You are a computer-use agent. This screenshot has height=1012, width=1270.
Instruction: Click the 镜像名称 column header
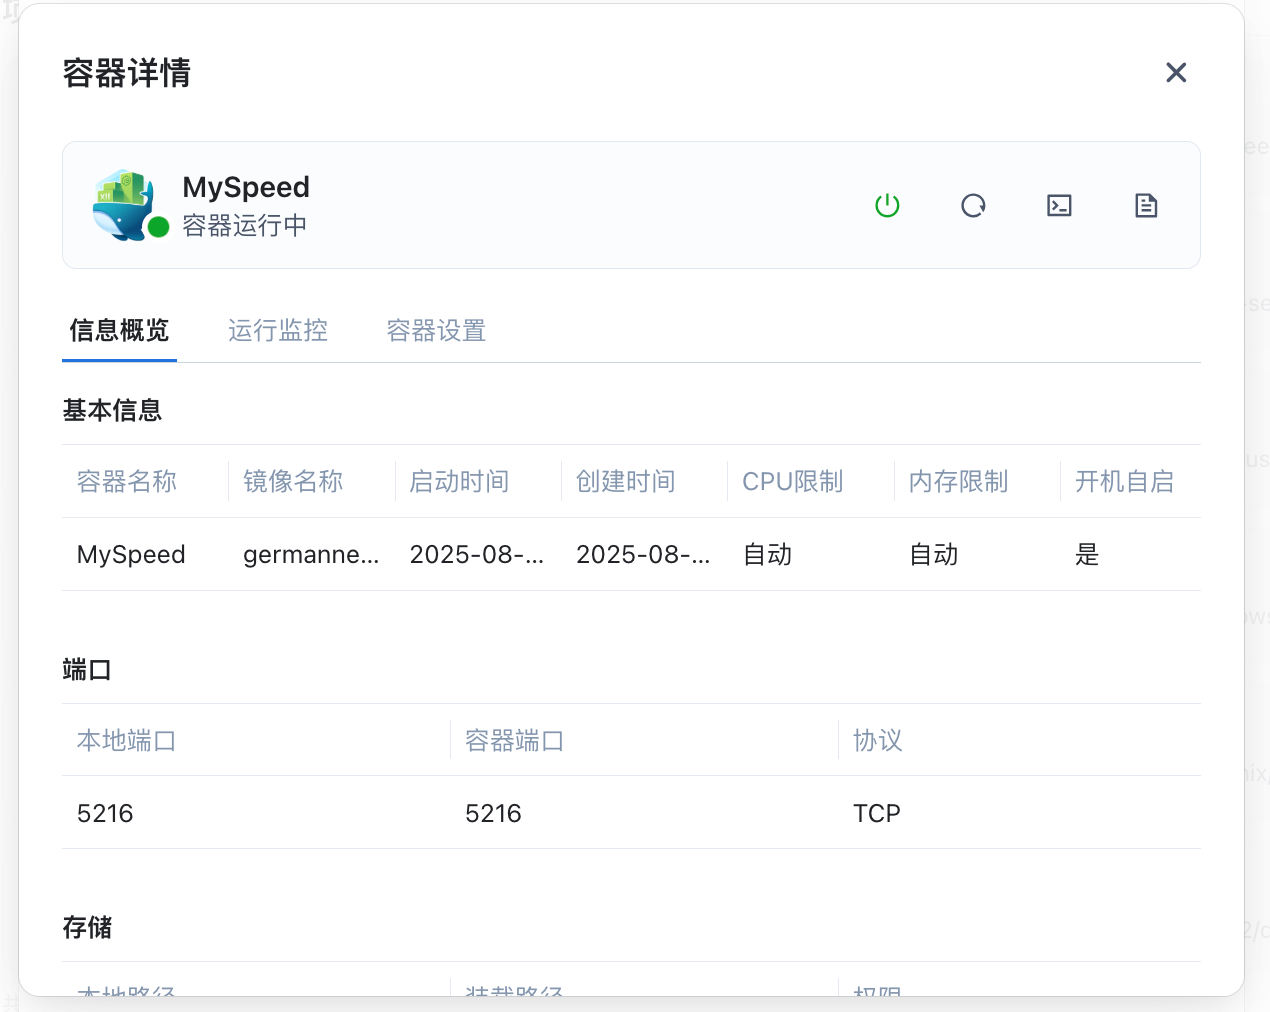point(293,482)
